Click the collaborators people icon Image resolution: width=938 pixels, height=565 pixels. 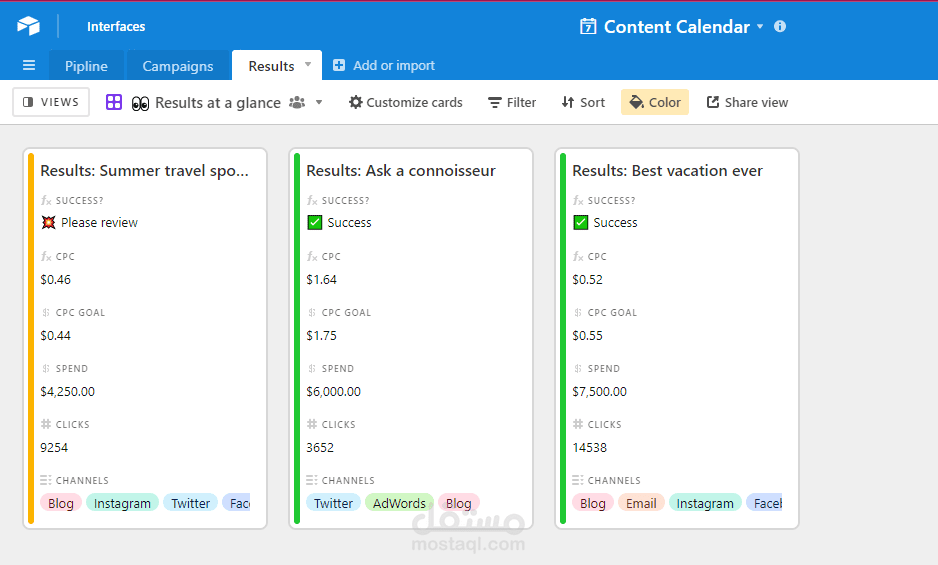(x=297, y=102)
